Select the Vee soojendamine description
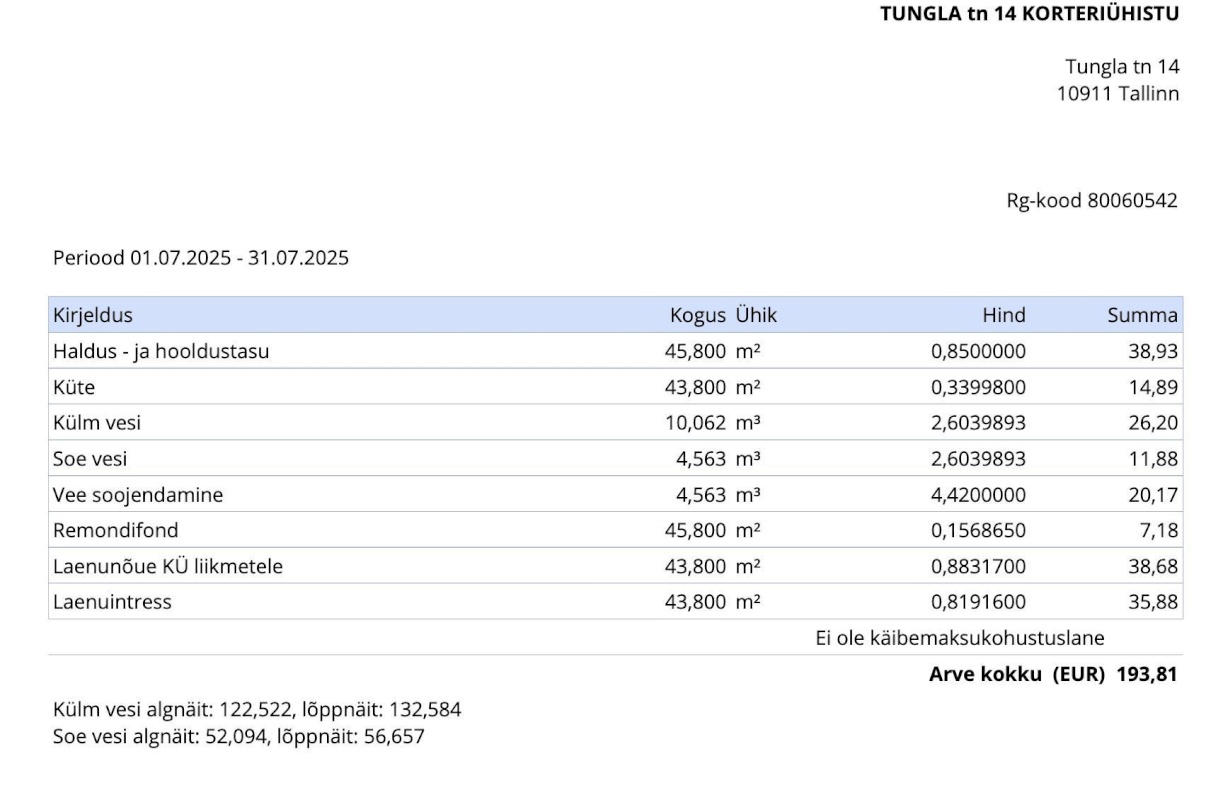1223x800 pixels. click(x=138, y=495)
